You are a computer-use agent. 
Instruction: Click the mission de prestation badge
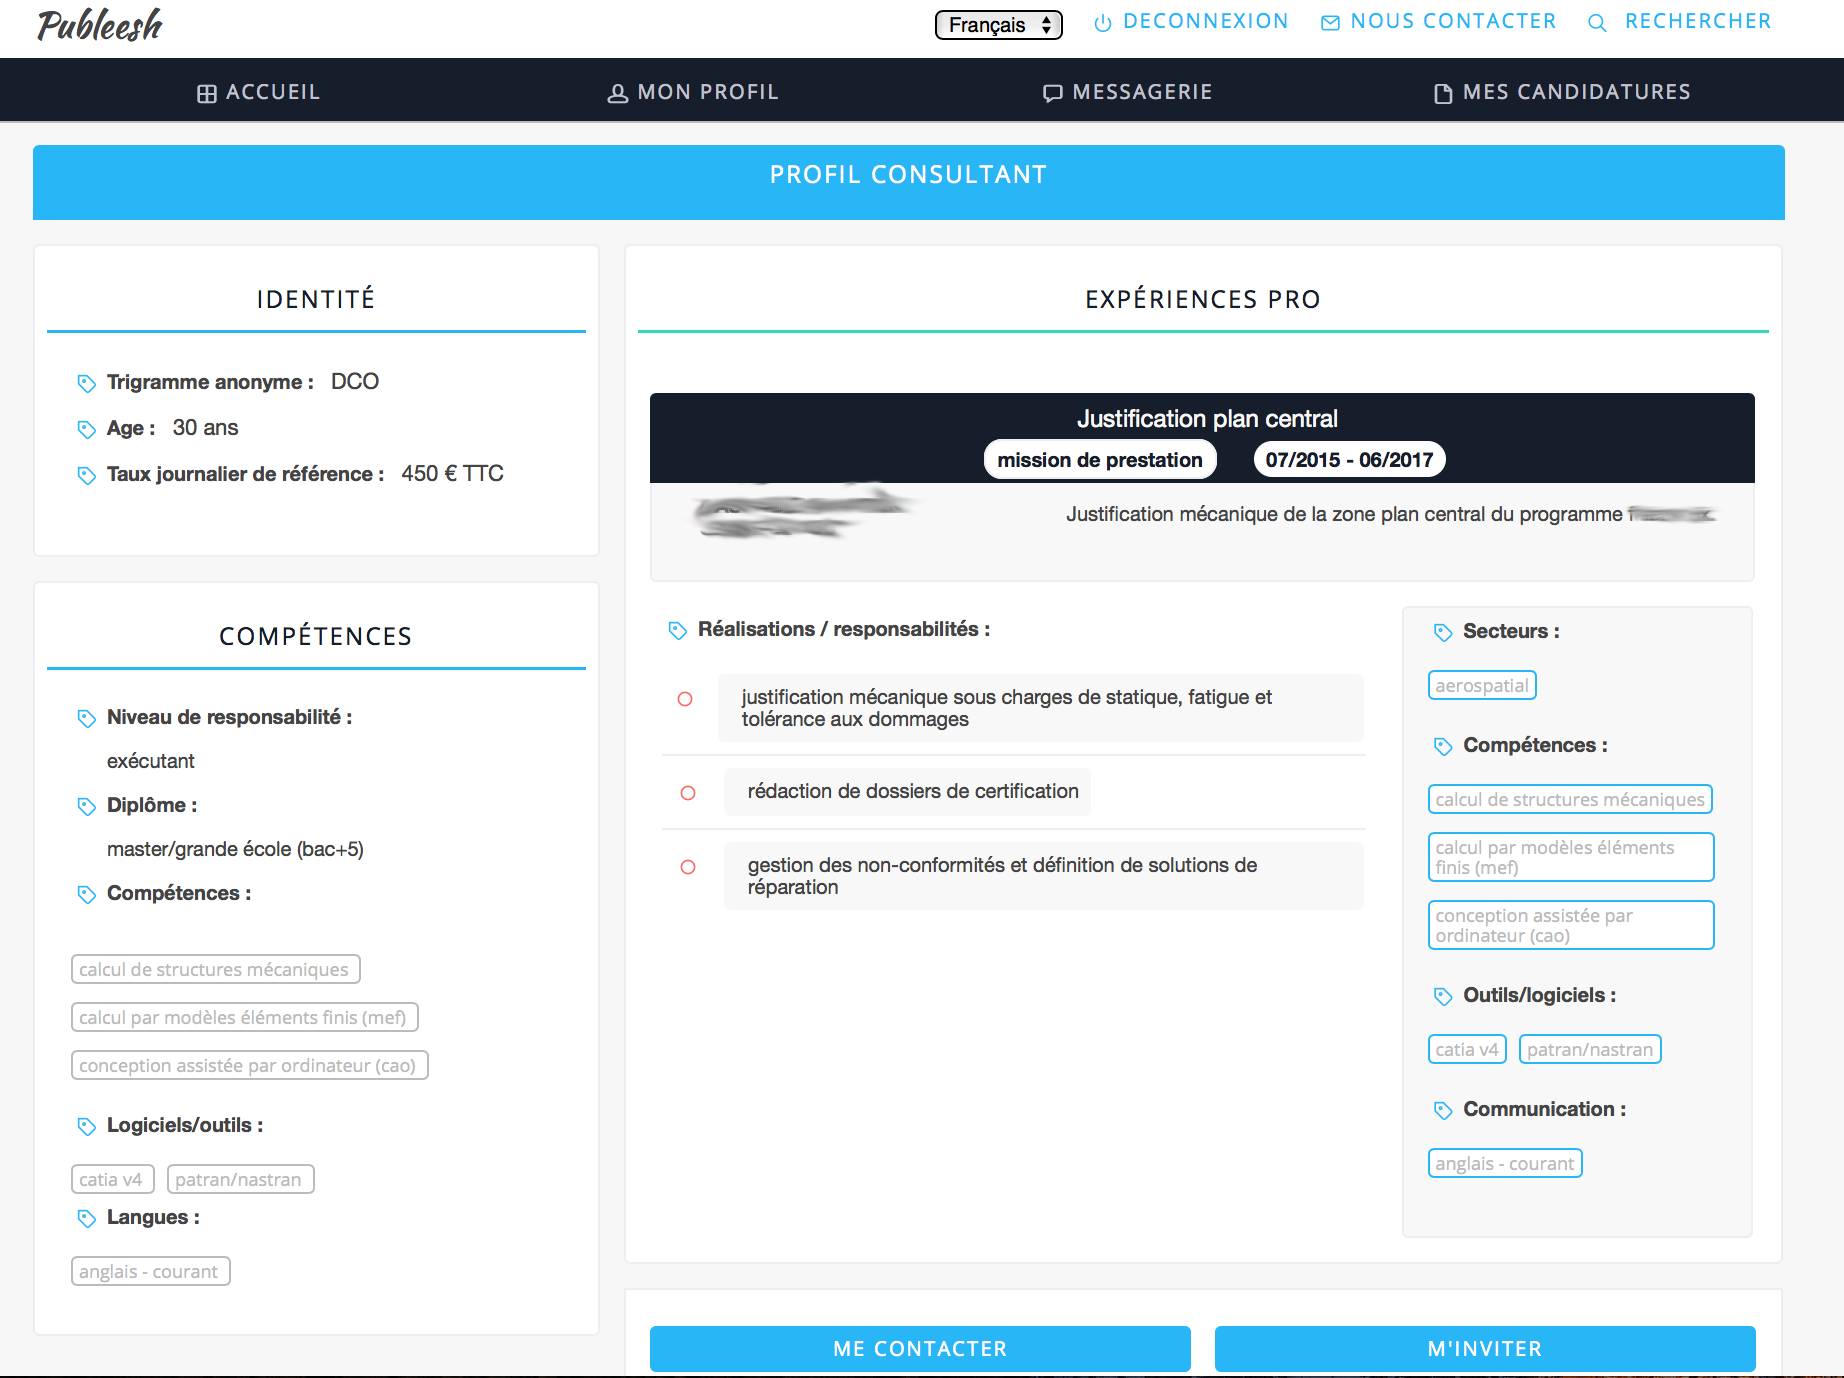1100,460
